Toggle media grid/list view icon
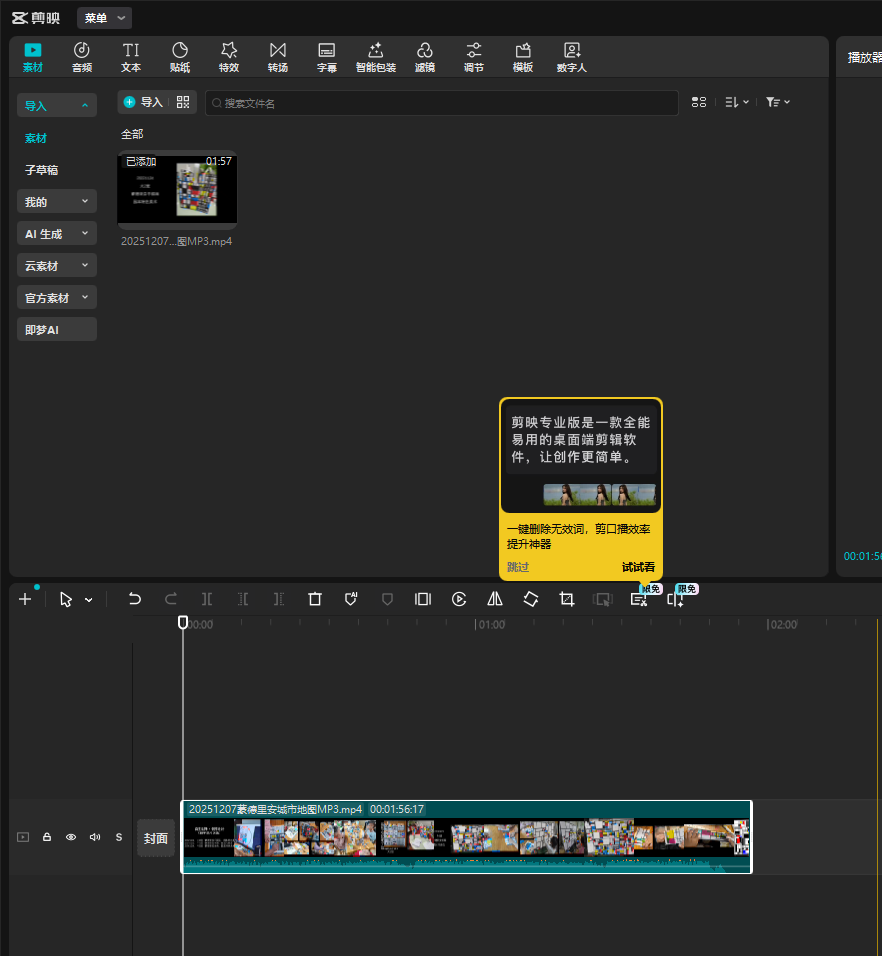The height and width of the screenshot is (956, 882). tap(699, 102)
